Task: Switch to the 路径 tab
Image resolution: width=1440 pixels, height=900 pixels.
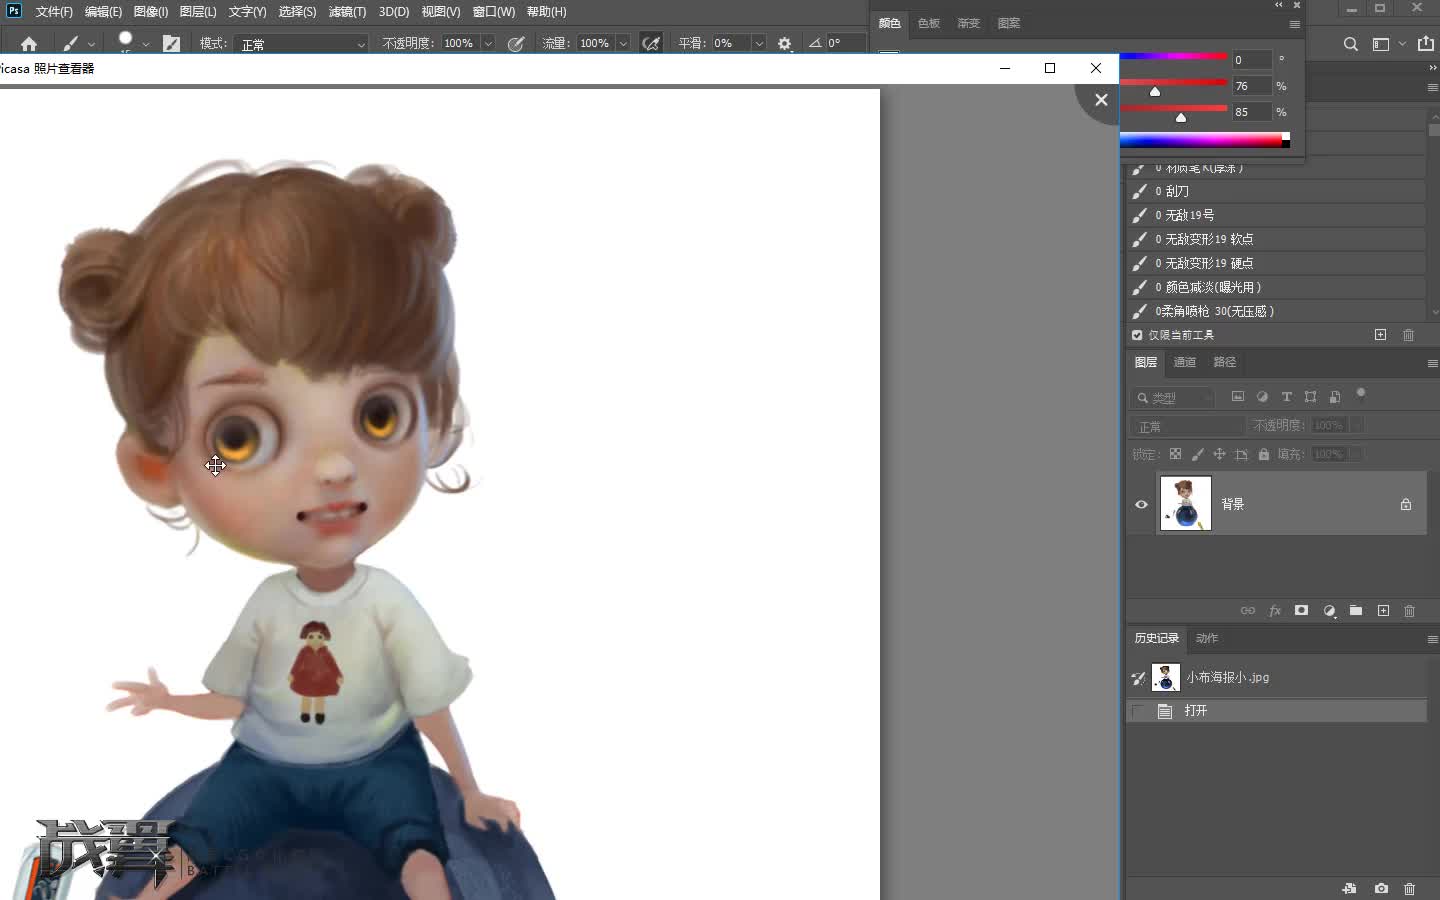Action: pyautogui.click(x=1224, y=362)
